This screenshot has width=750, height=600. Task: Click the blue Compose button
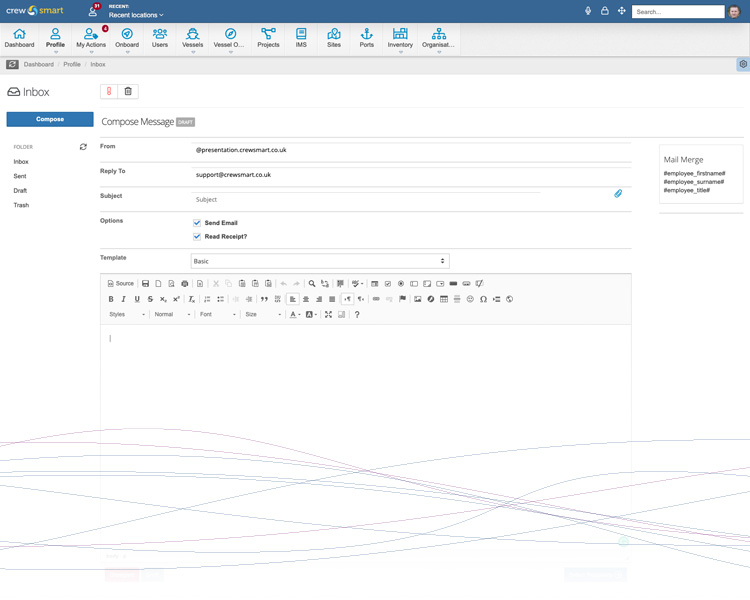pyautogui.click(x=50, y=119)
